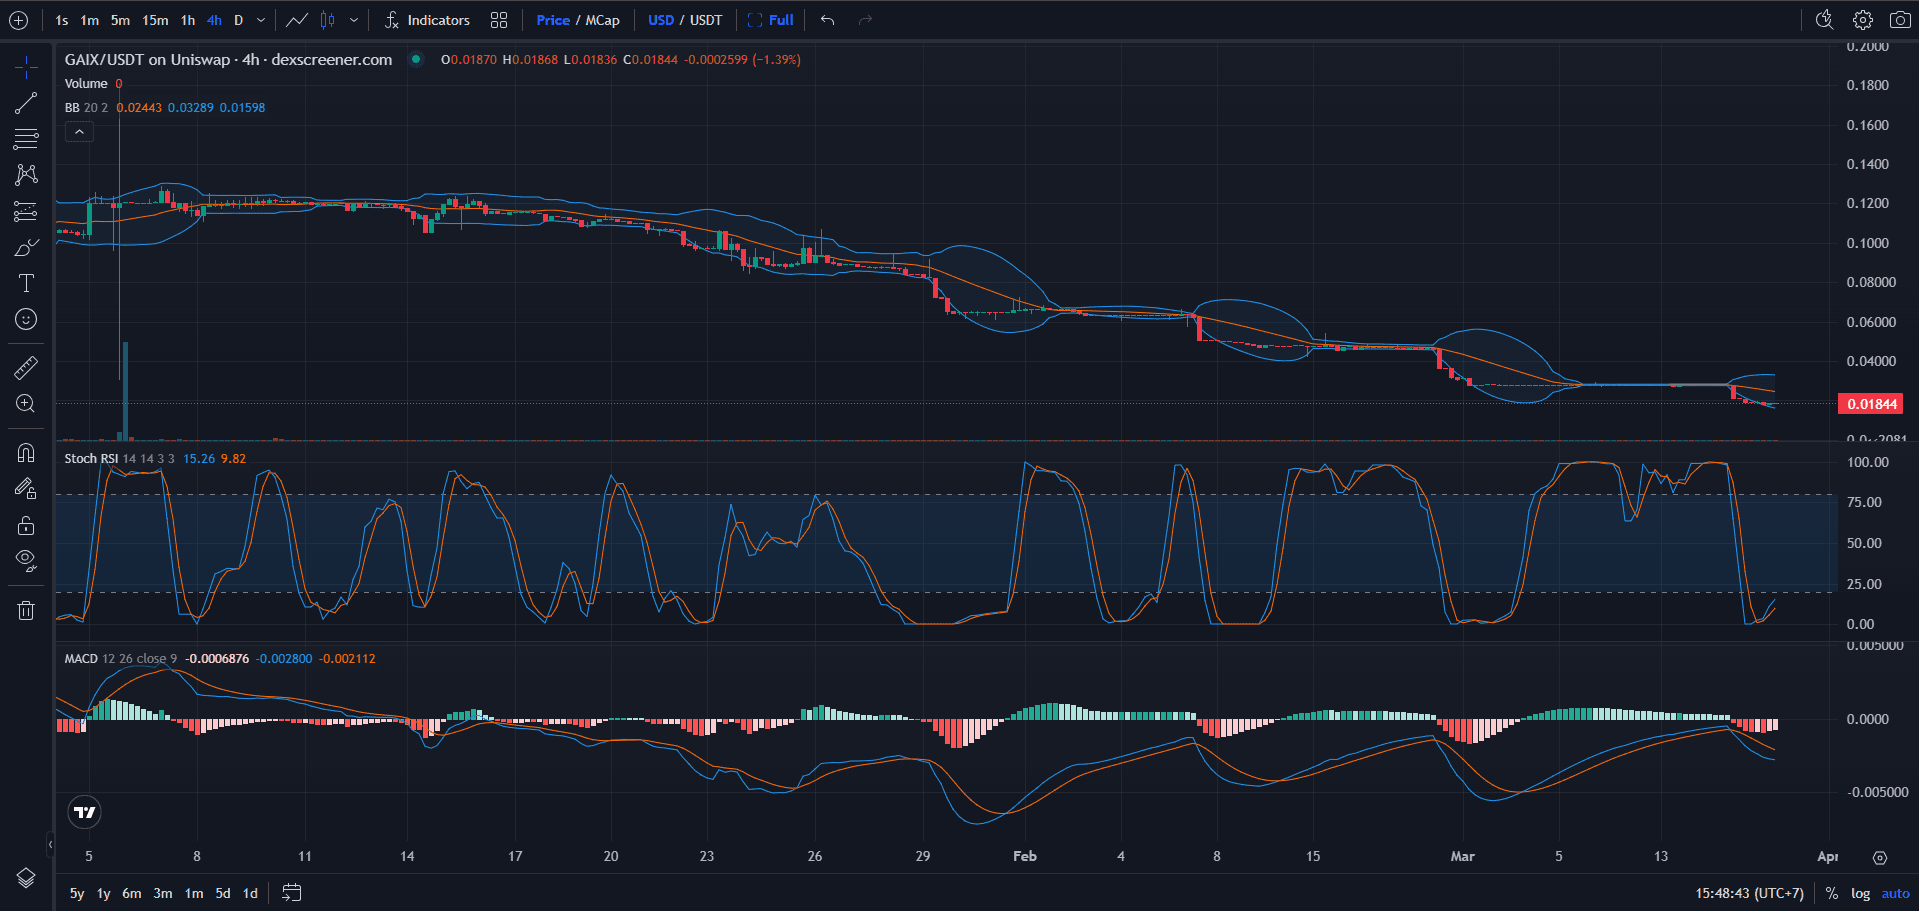Screen dimensions: 1919x911
Task: Set the visible range to 6m
Action: pos(131,893)
